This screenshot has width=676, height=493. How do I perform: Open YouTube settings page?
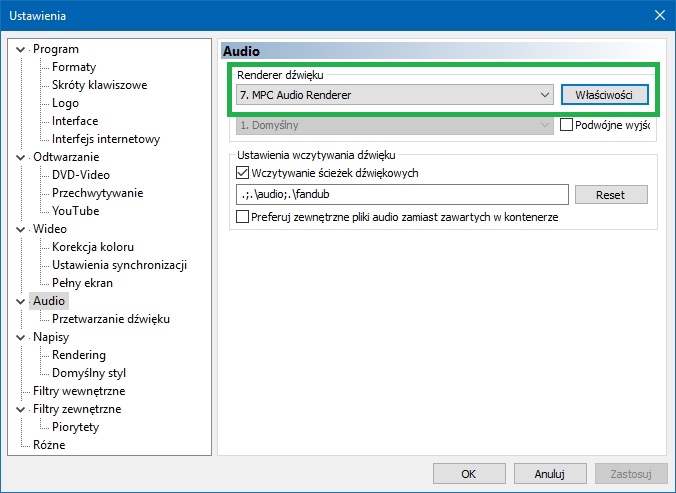point(75,211)
